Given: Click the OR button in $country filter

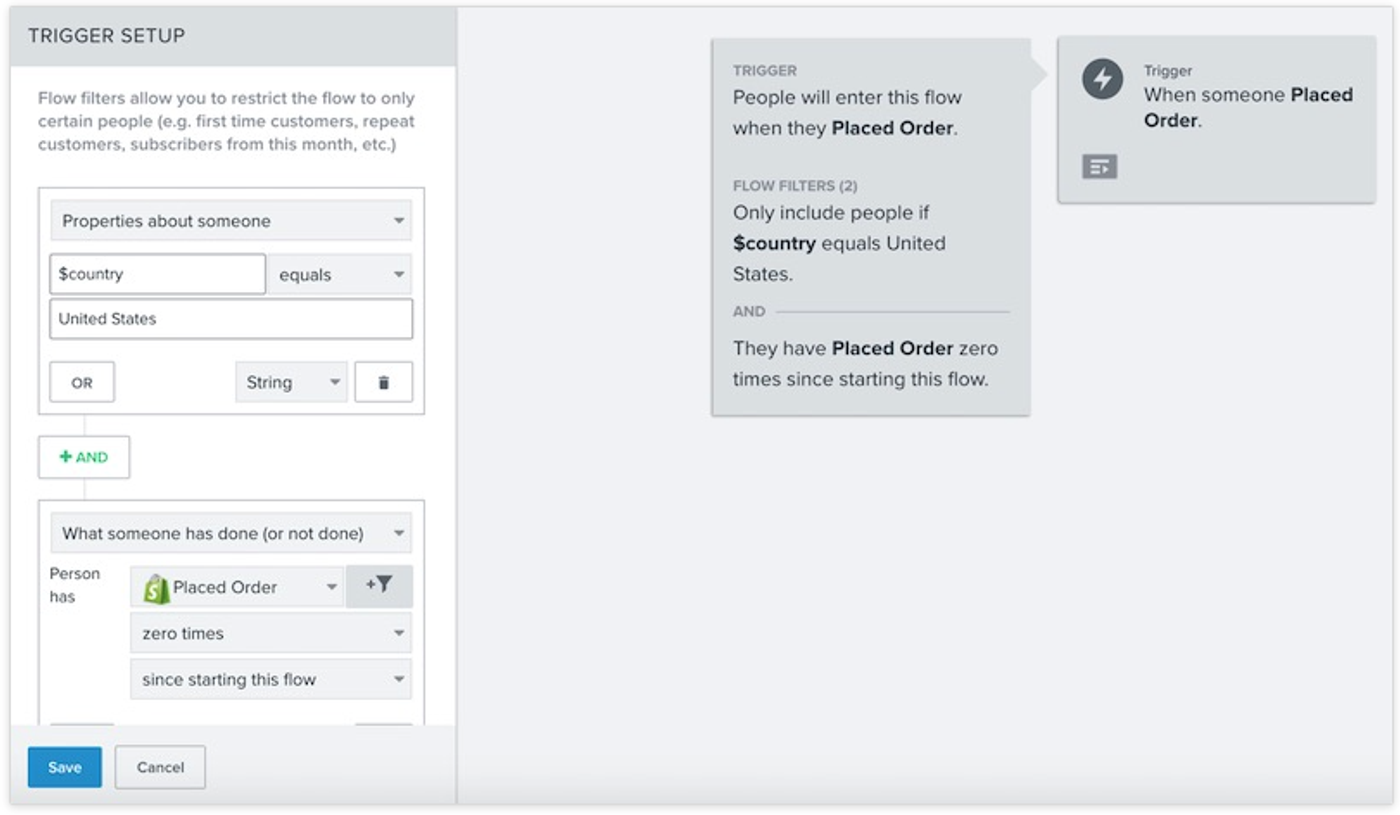Looking at the screenshot, I should [x=82, y=382].
